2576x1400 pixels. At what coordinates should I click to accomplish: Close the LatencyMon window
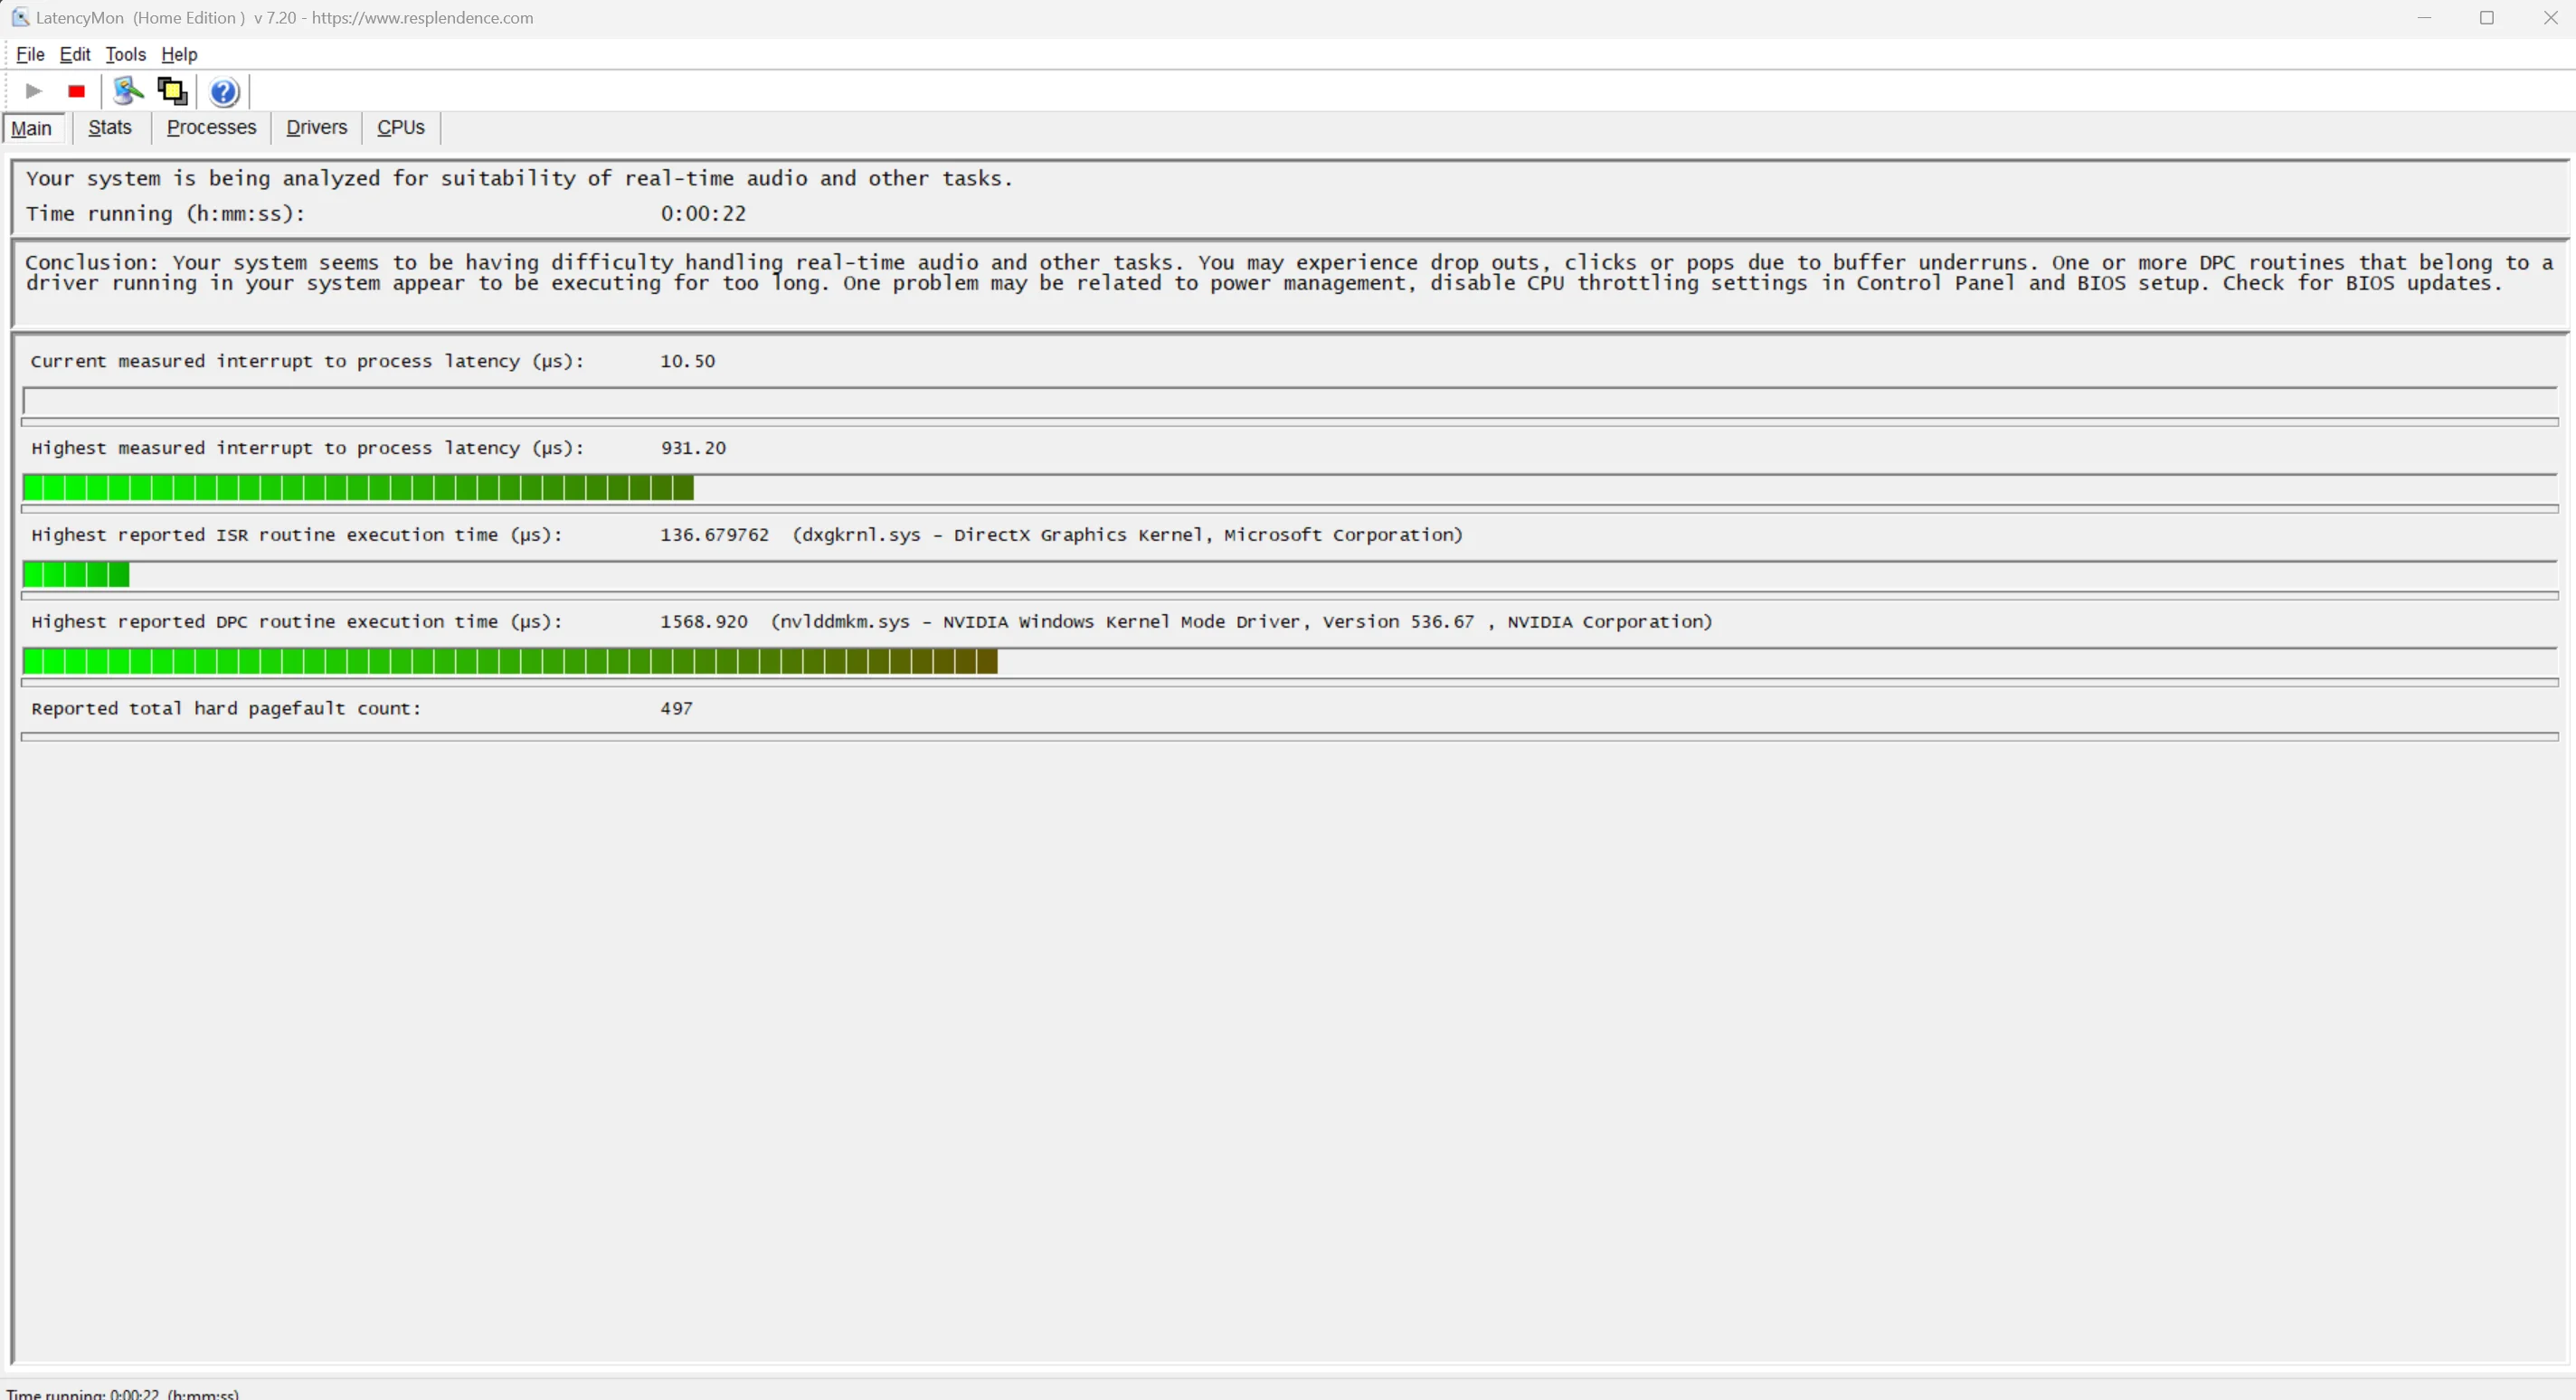pyautogui.click(x=2550, y=18)
